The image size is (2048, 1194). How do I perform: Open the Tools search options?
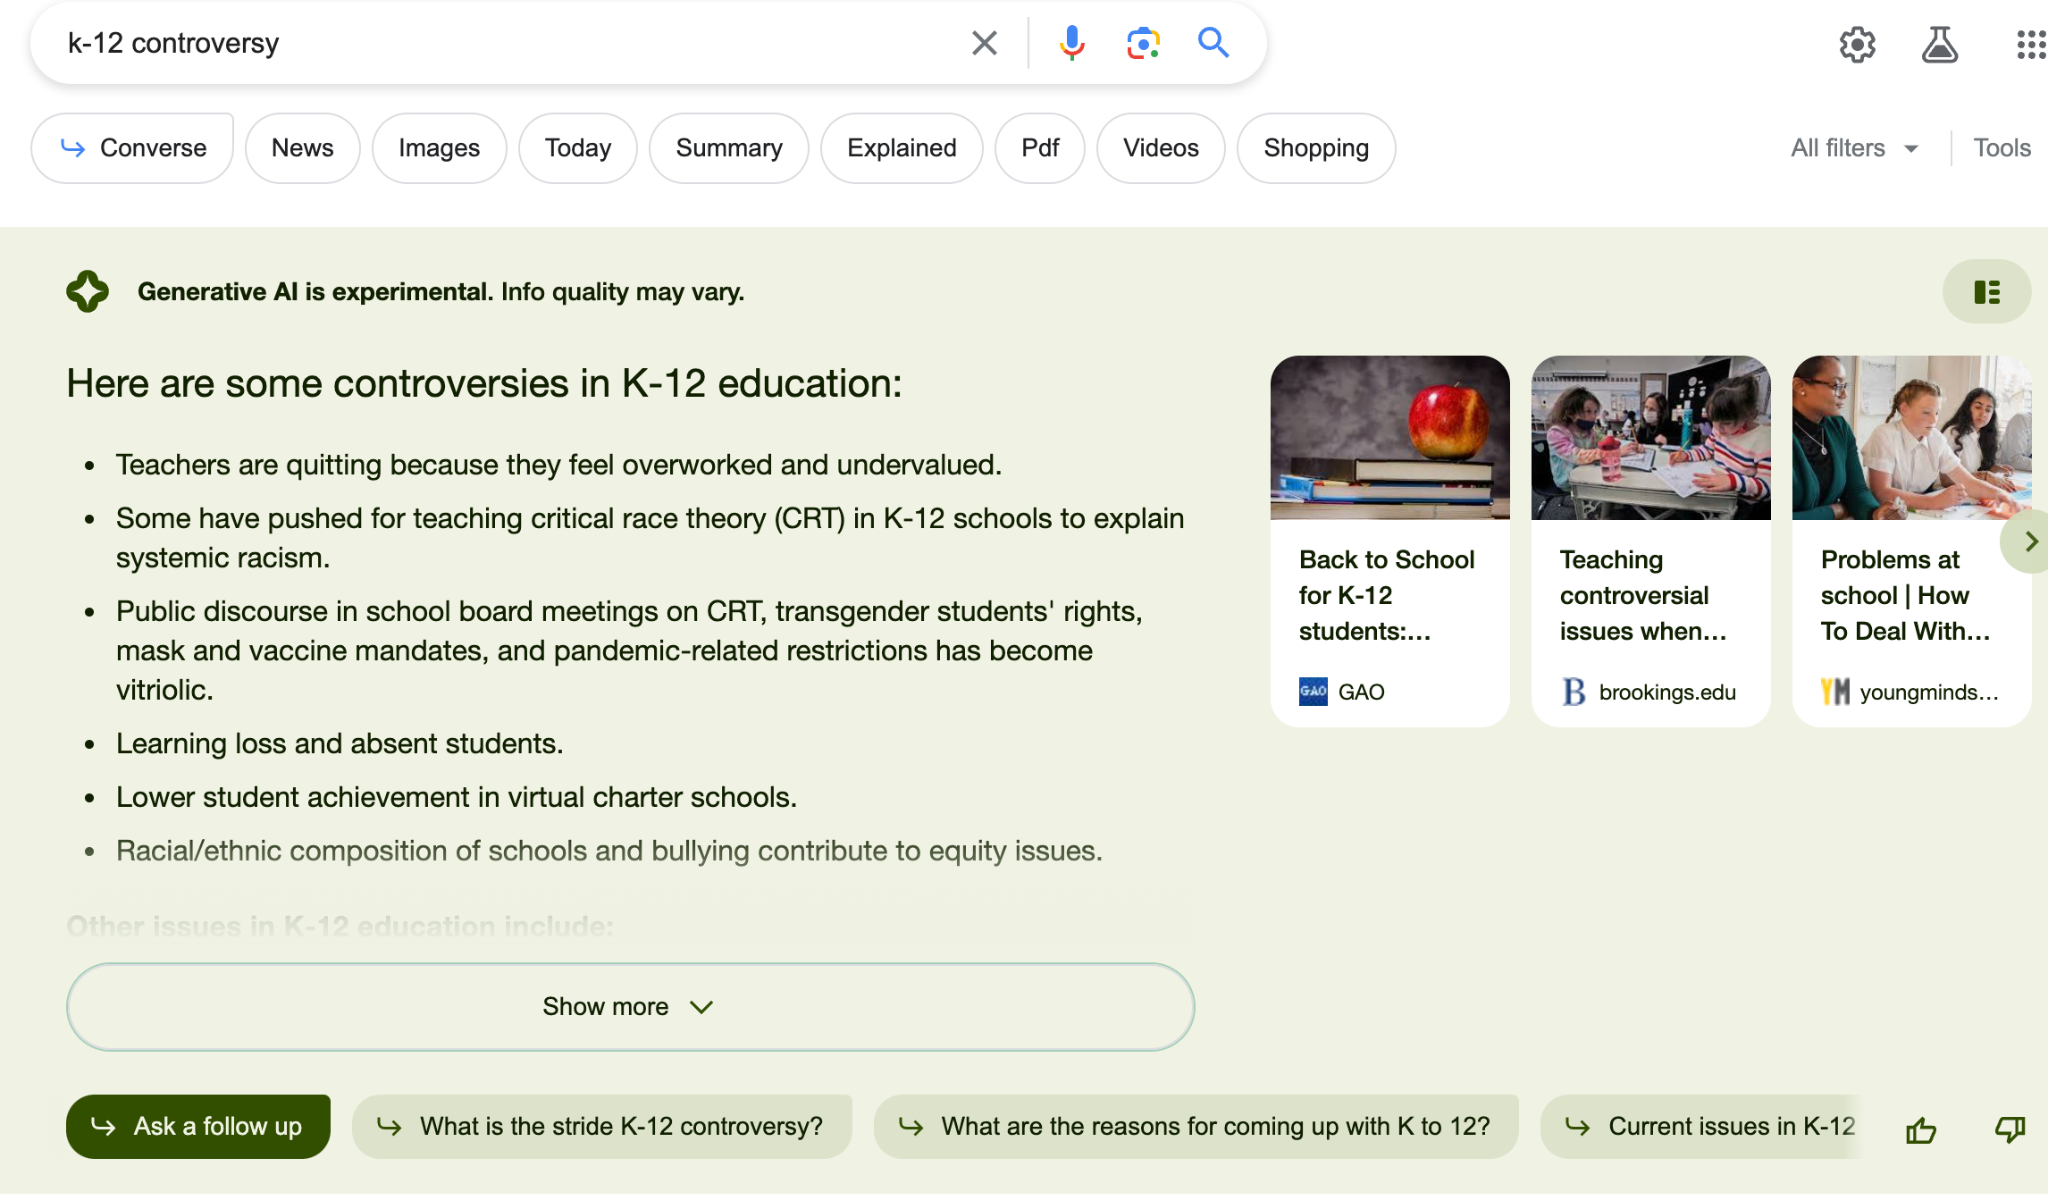2001,148
